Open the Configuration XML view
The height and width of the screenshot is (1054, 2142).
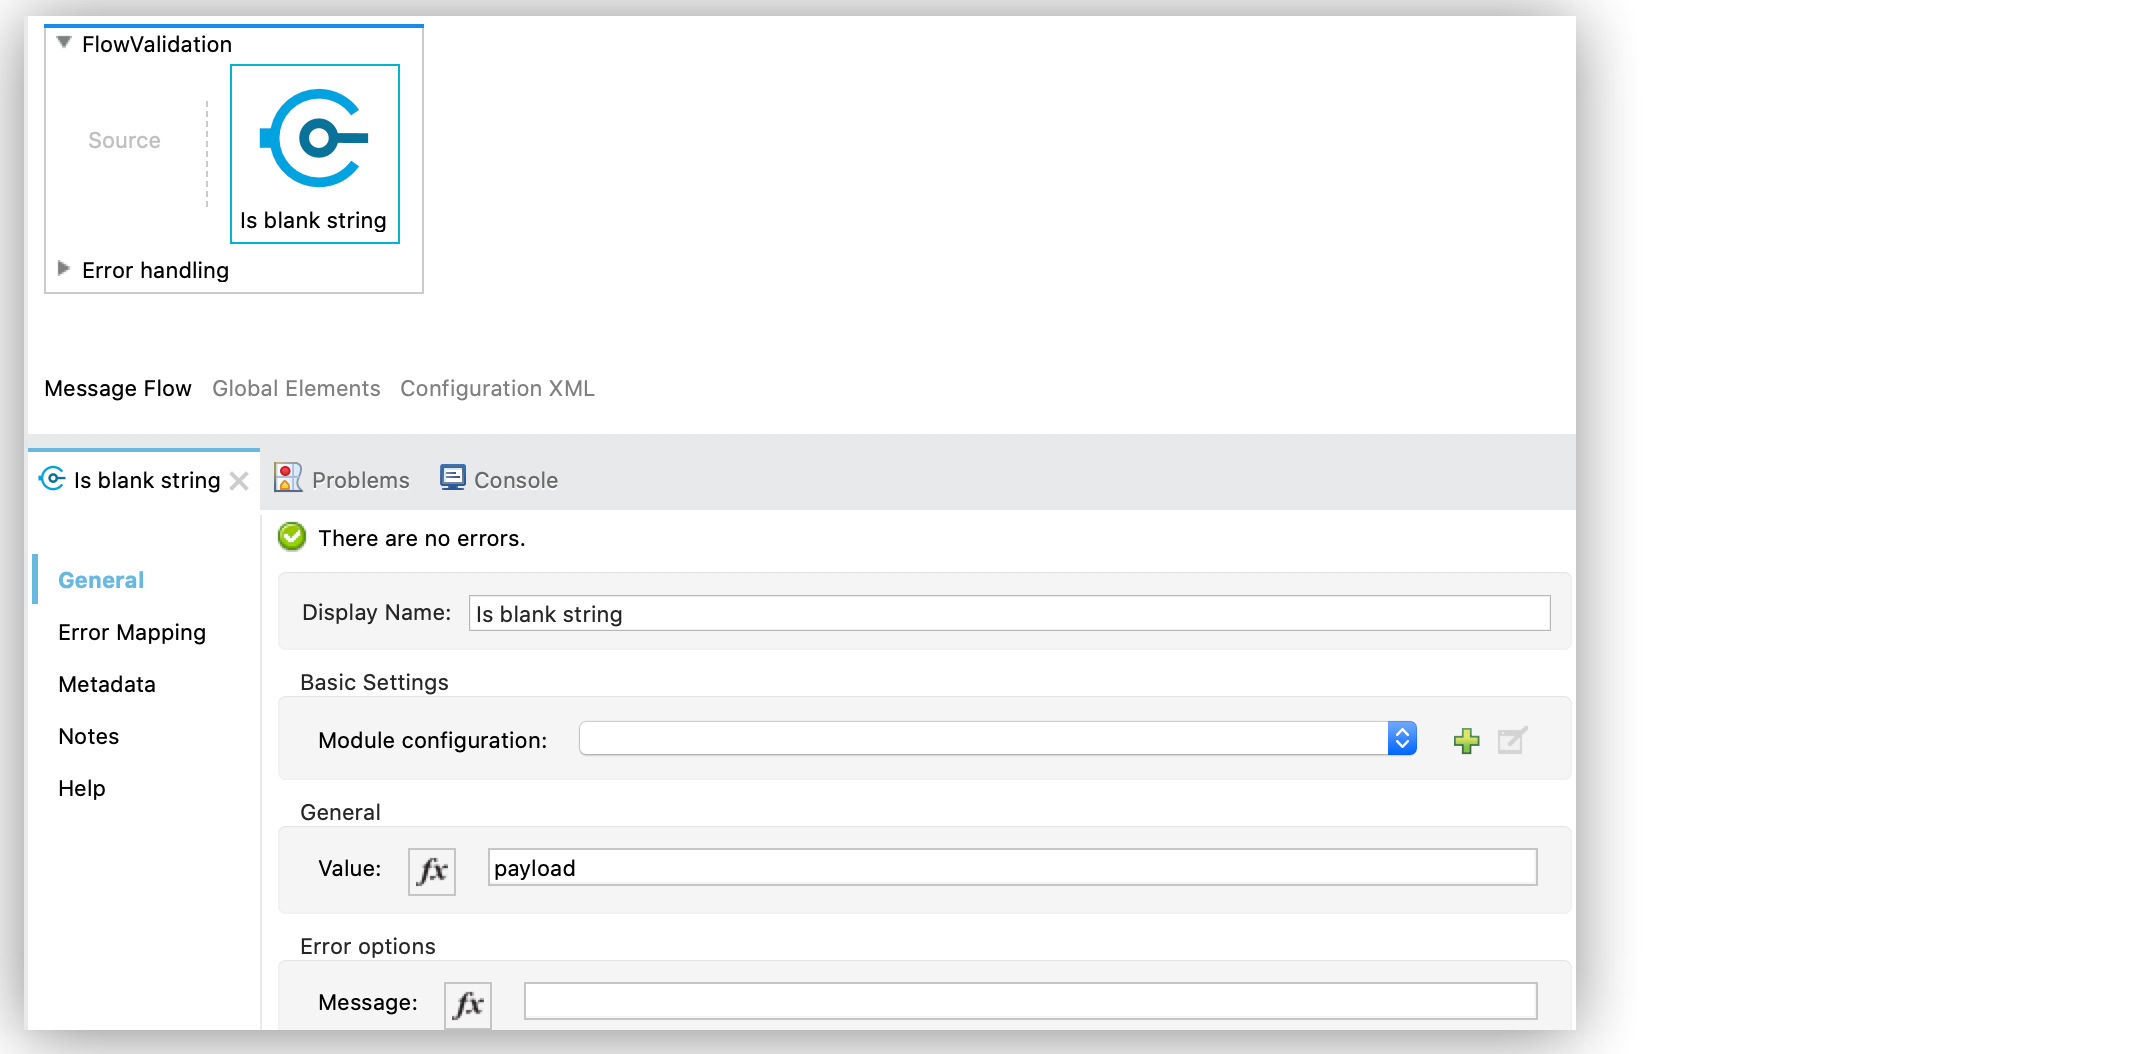click(x=497, y=388)
